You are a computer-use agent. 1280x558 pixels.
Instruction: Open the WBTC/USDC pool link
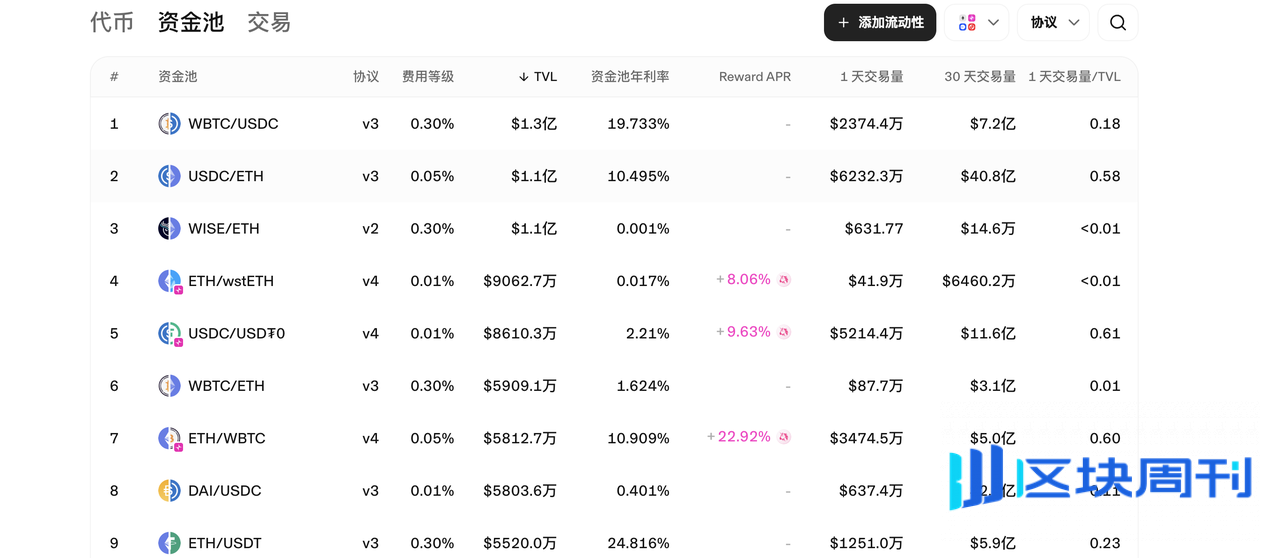click(233, 124)
